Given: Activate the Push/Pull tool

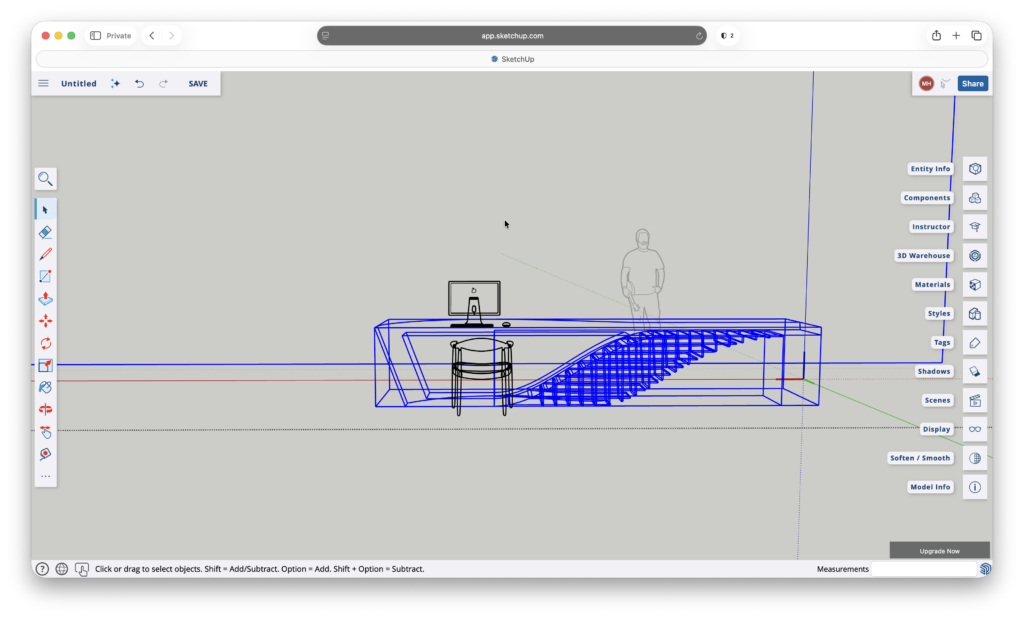Looking at the screenshot, I should coord(45,298).
